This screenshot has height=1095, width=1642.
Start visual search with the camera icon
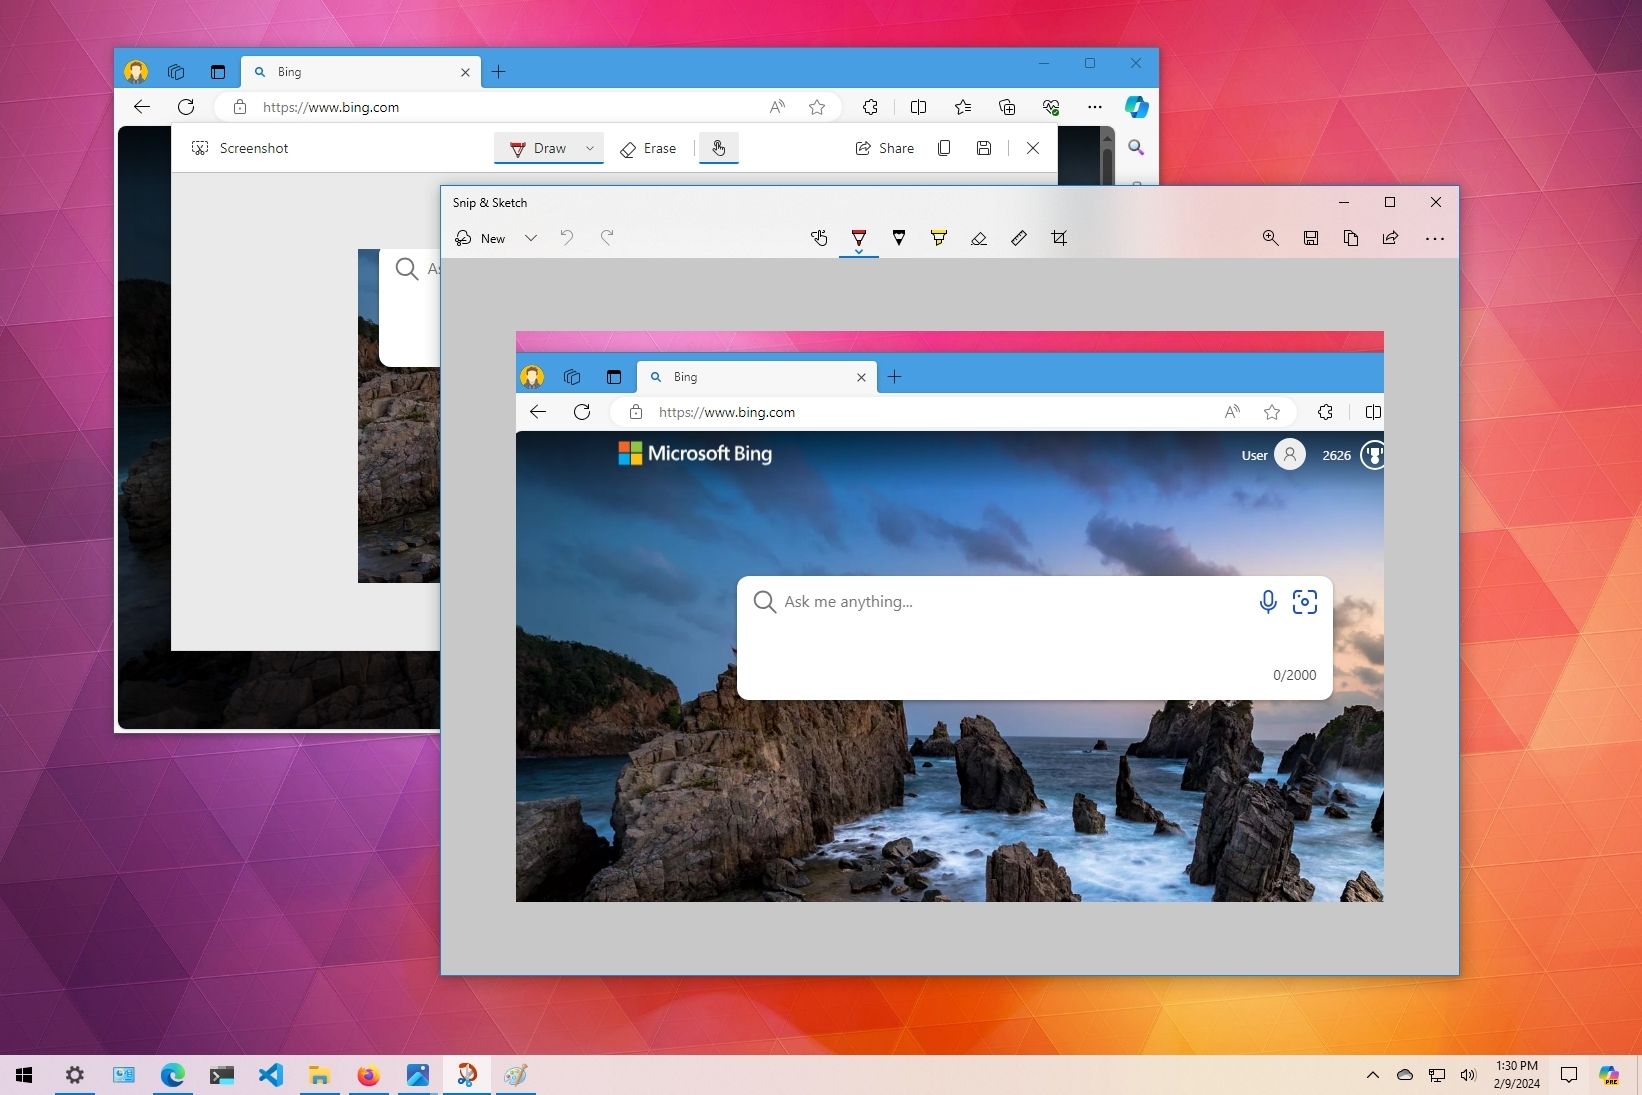point(1305,602)
